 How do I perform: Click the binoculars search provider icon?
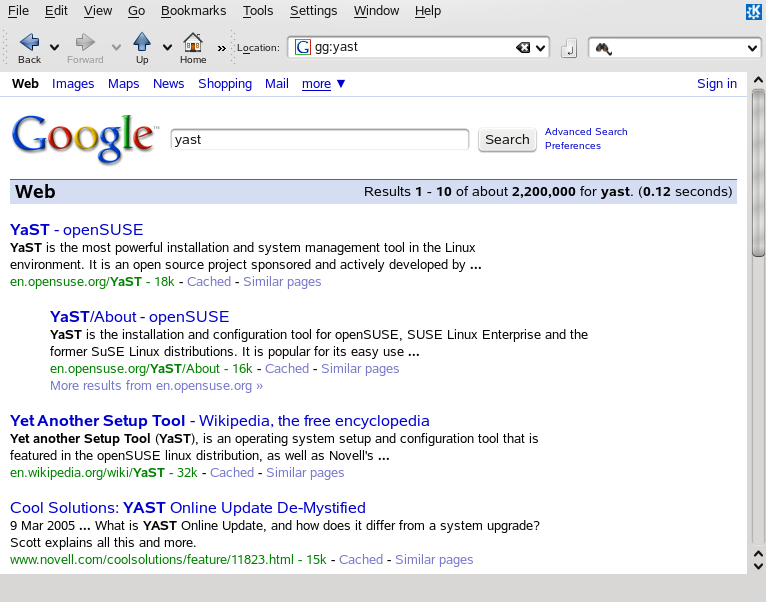coord(603,48)
